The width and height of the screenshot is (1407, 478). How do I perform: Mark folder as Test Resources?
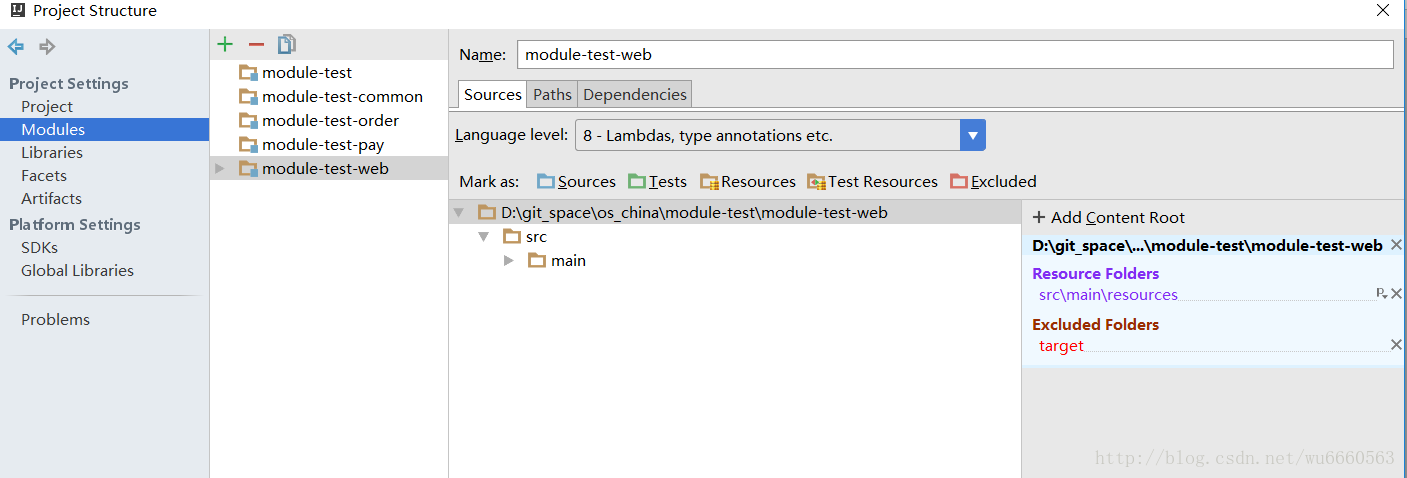(x=872, y=181)
